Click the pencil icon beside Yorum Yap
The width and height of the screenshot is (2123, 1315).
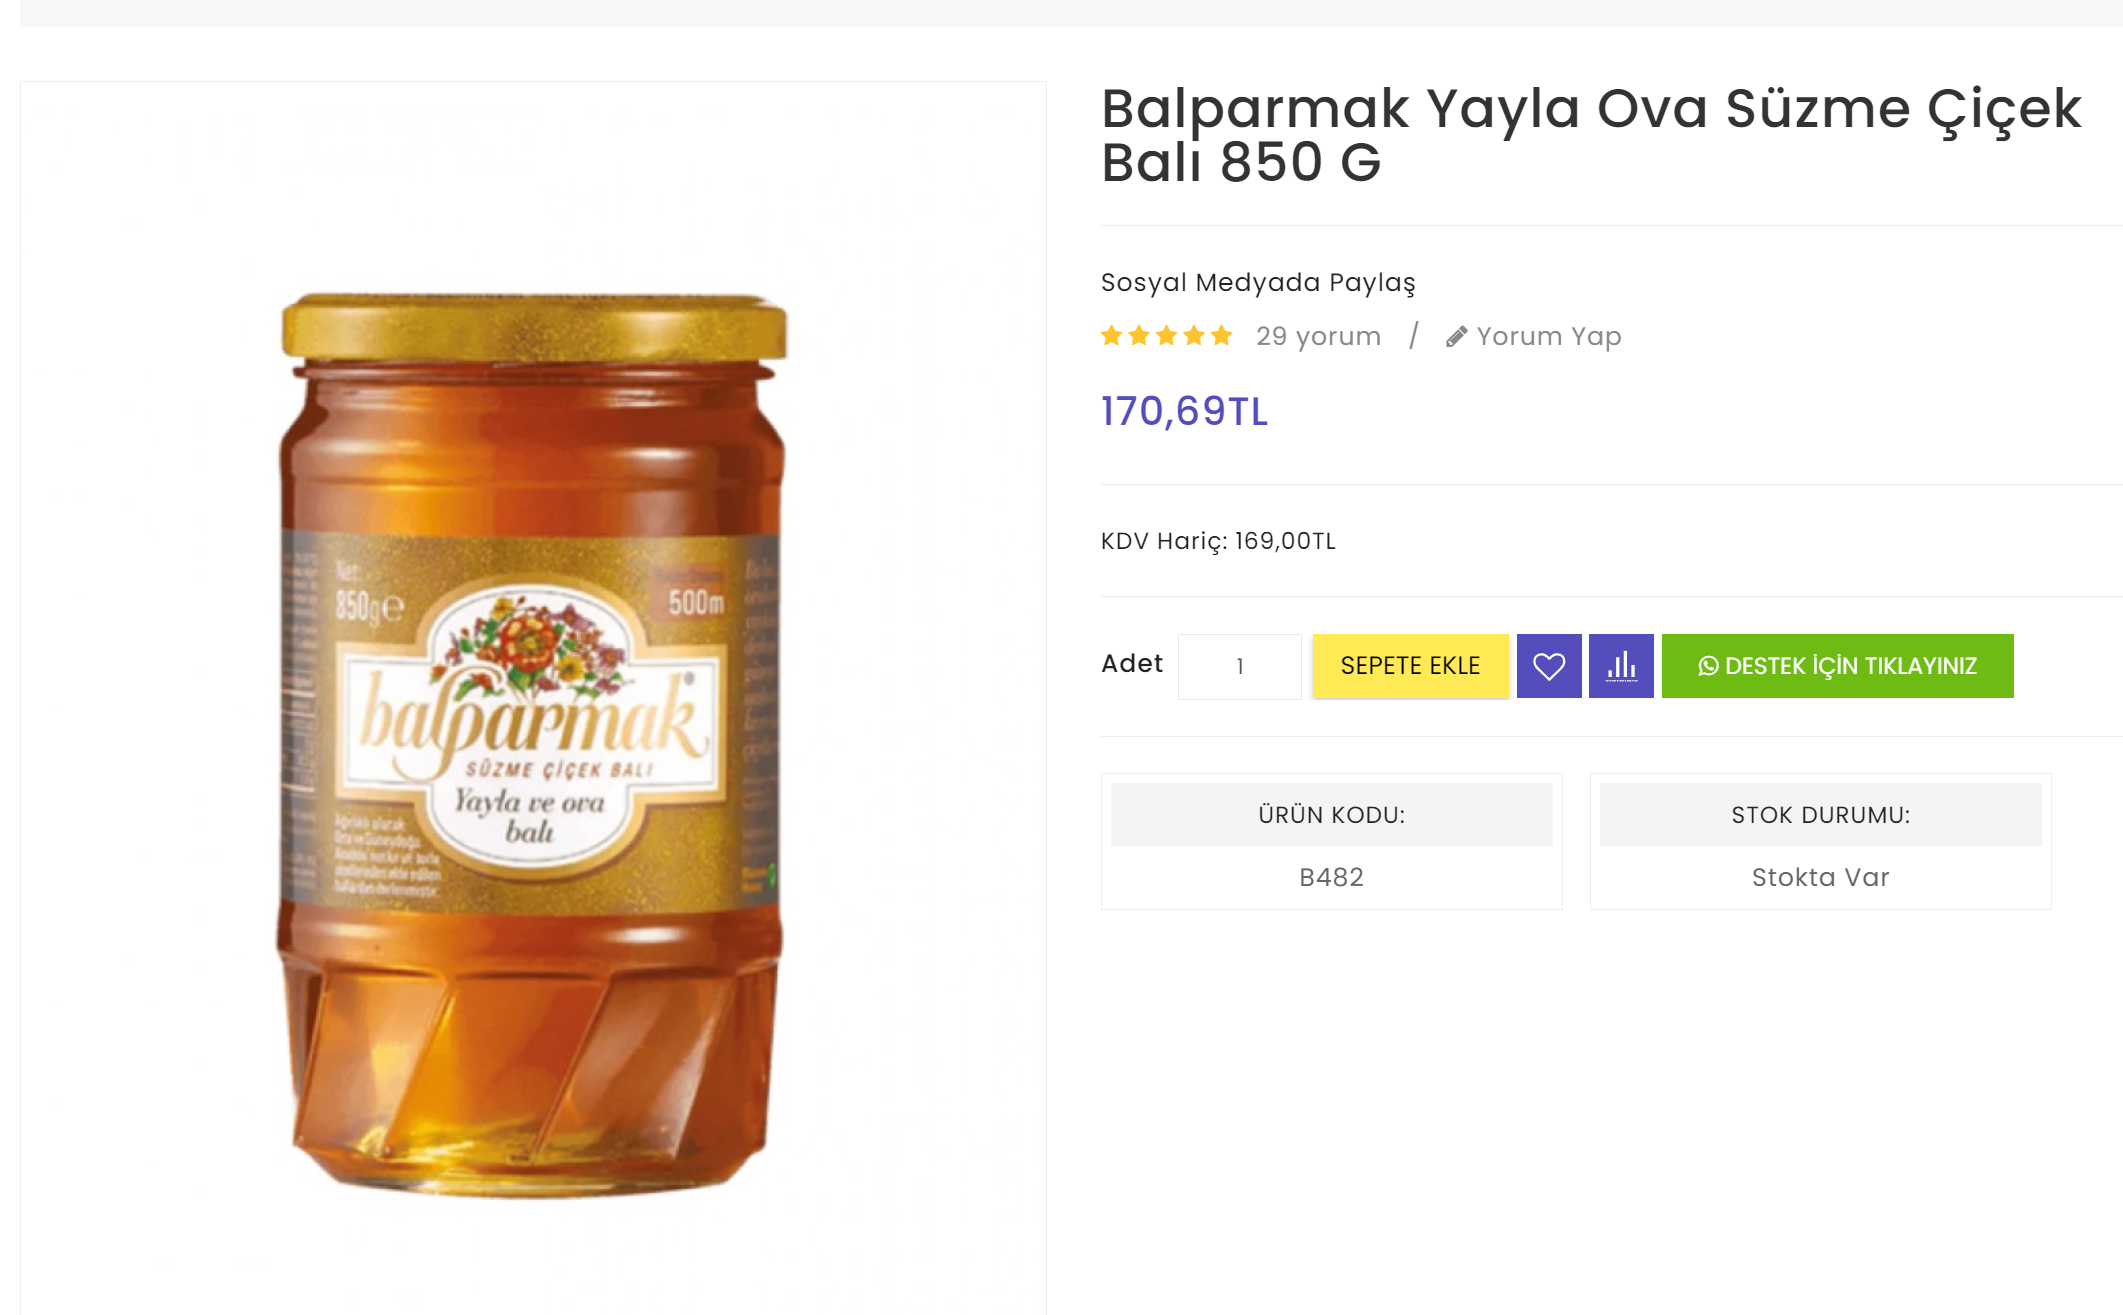(x=1456, y=337)
